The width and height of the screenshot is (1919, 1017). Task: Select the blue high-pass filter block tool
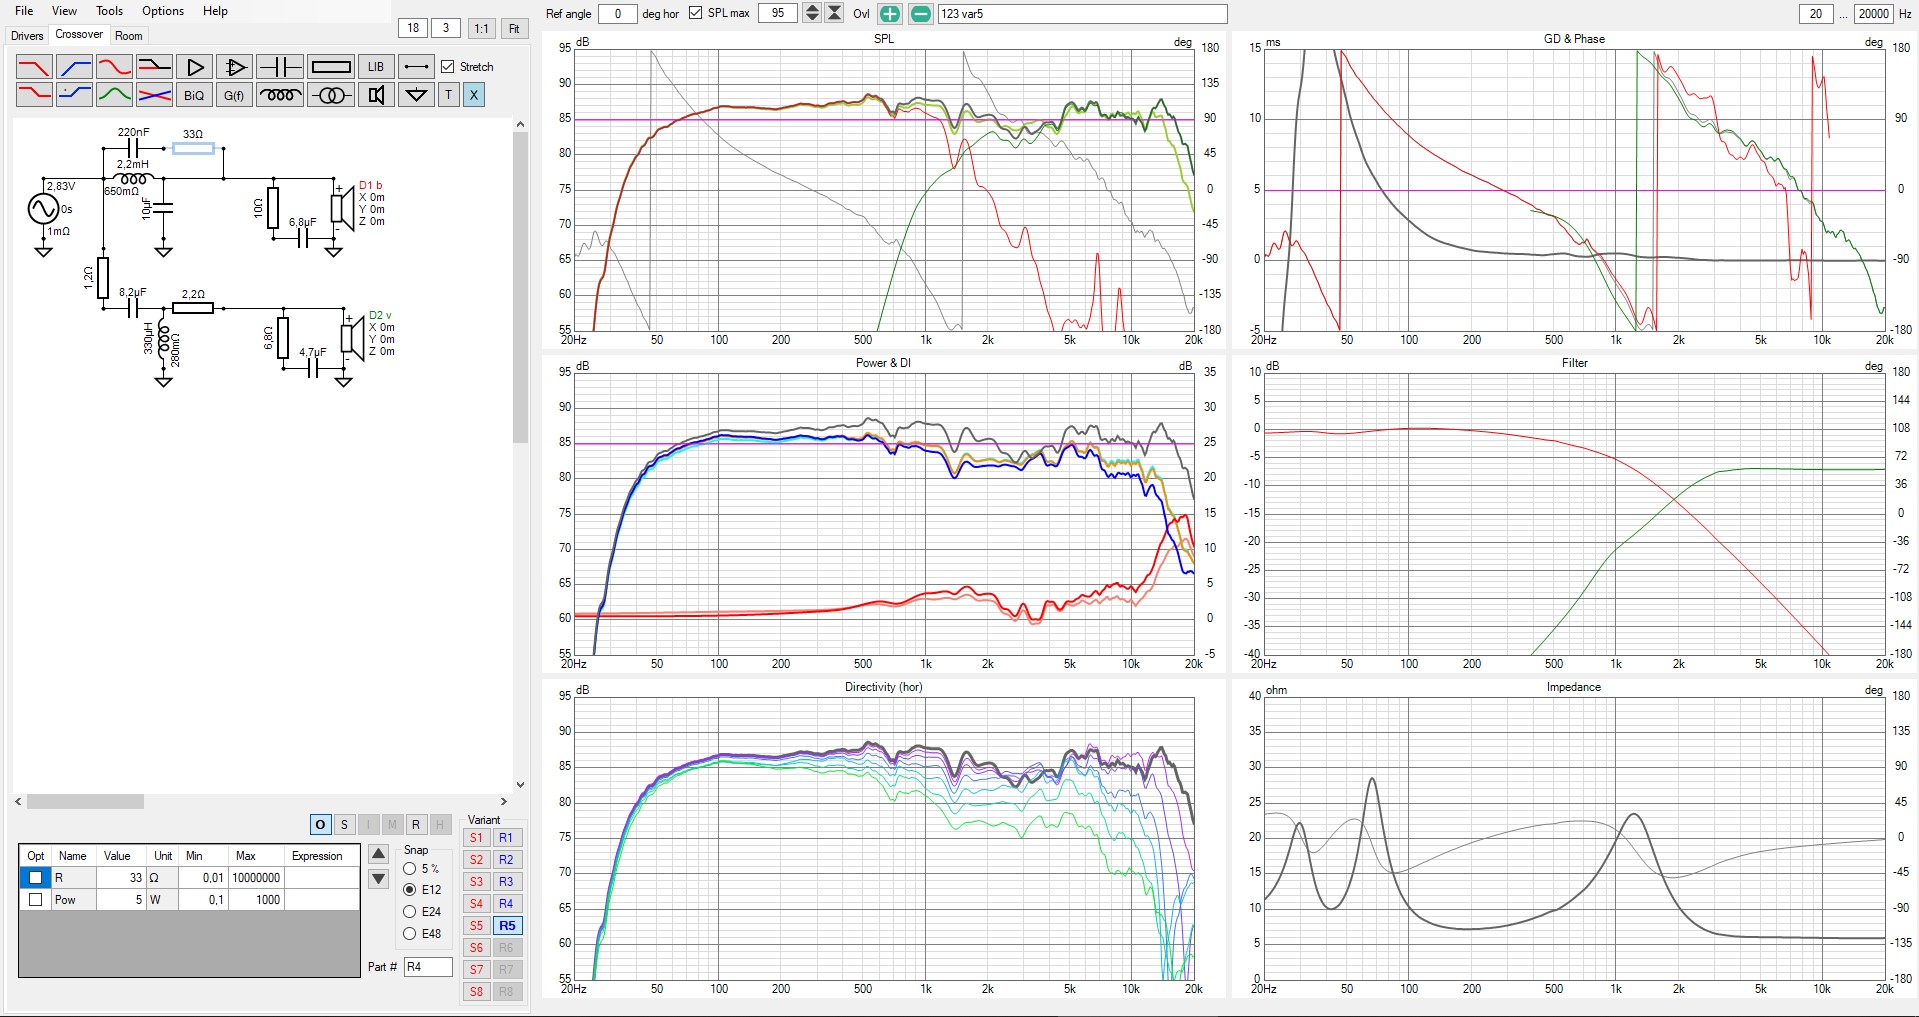click(74, 67)
